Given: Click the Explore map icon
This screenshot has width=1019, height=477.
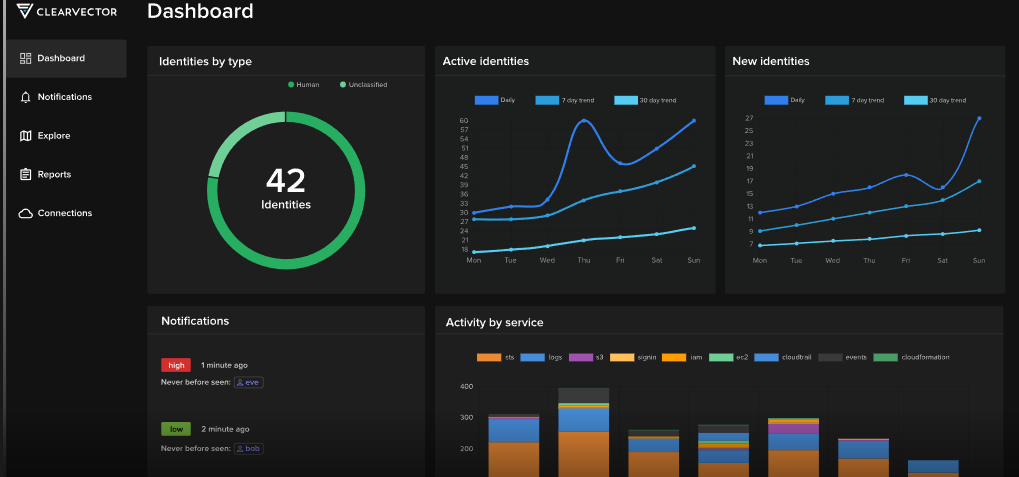Looking at the screenshot, I should point(26,136).
